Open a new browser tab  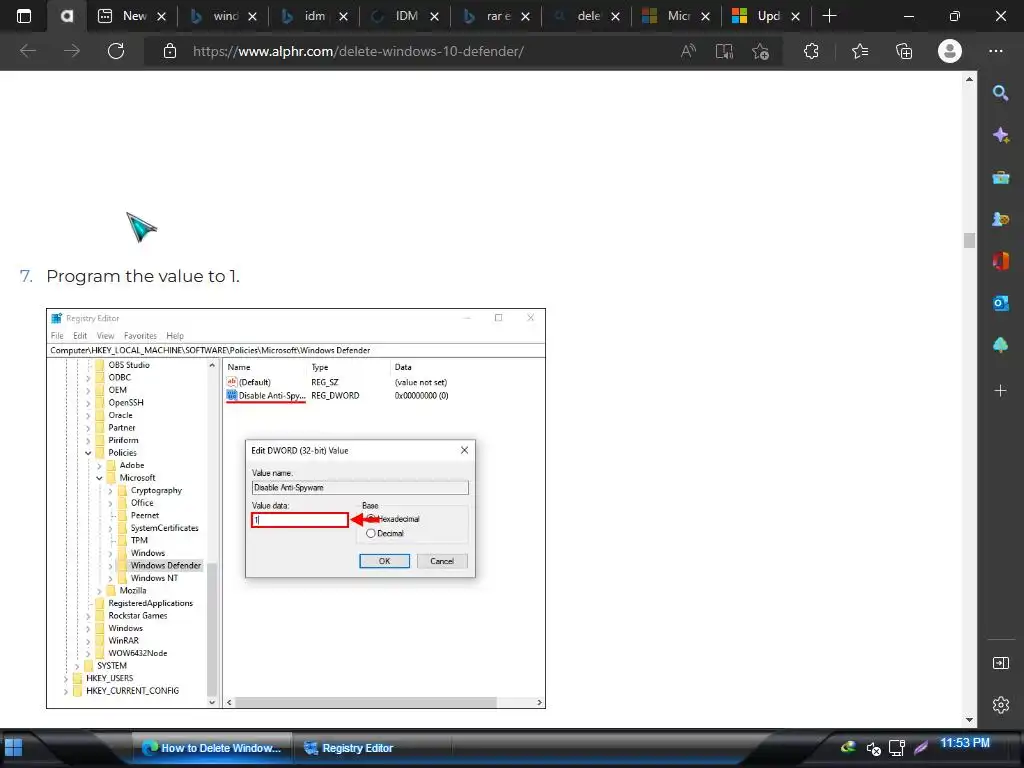tap(829, 16)
